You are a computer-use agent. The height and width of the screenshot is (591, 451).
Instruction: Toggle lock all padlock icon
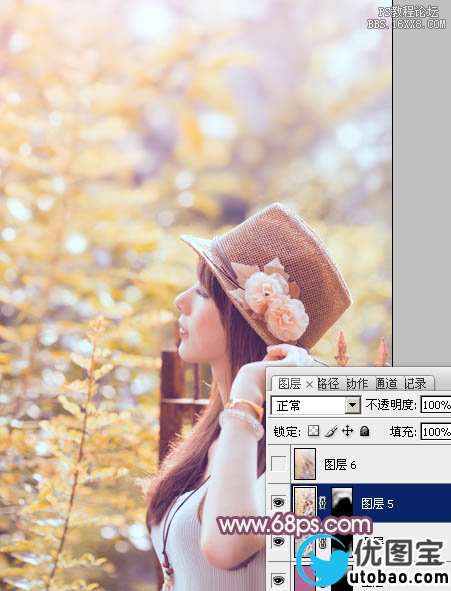pos(364,431)
